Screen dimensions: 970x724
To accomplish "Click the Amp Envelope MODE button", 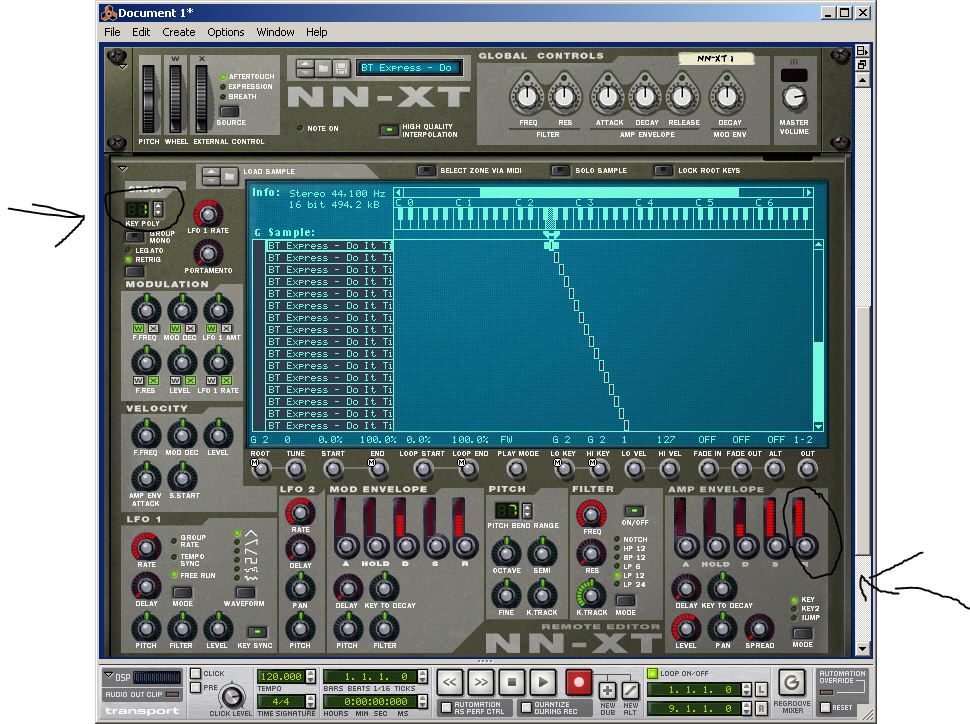I will [x=802, y=633].
